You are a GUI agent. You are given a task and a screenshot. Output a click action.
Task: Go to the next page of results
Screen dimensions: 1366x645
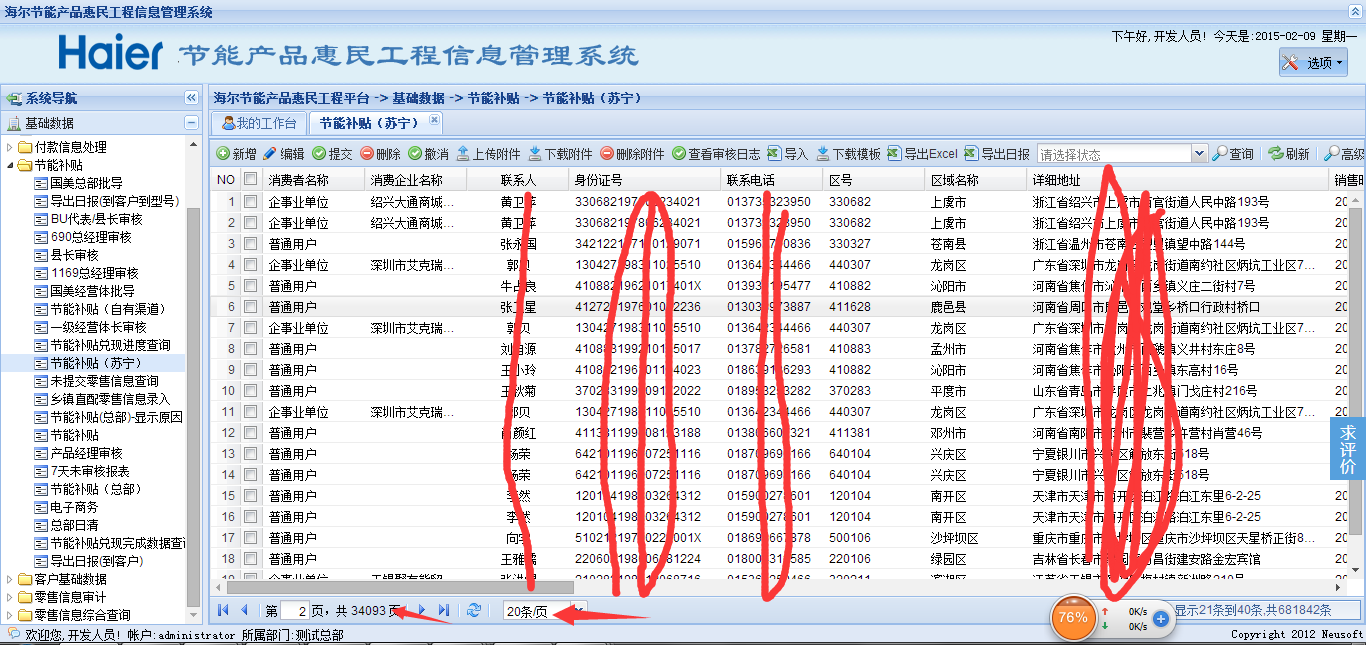(x=421, y=610)
